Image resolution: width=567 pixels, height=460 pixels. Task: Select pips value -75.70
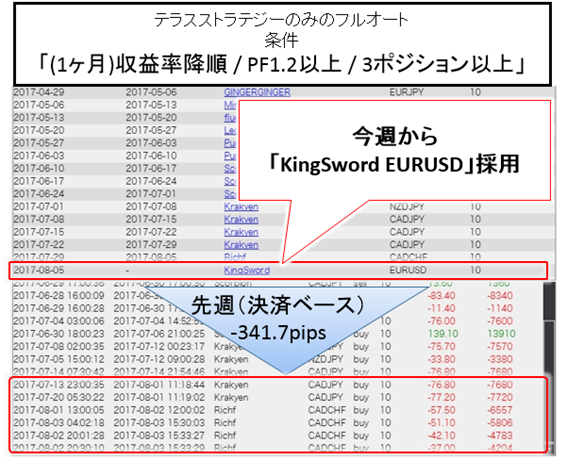441,346
